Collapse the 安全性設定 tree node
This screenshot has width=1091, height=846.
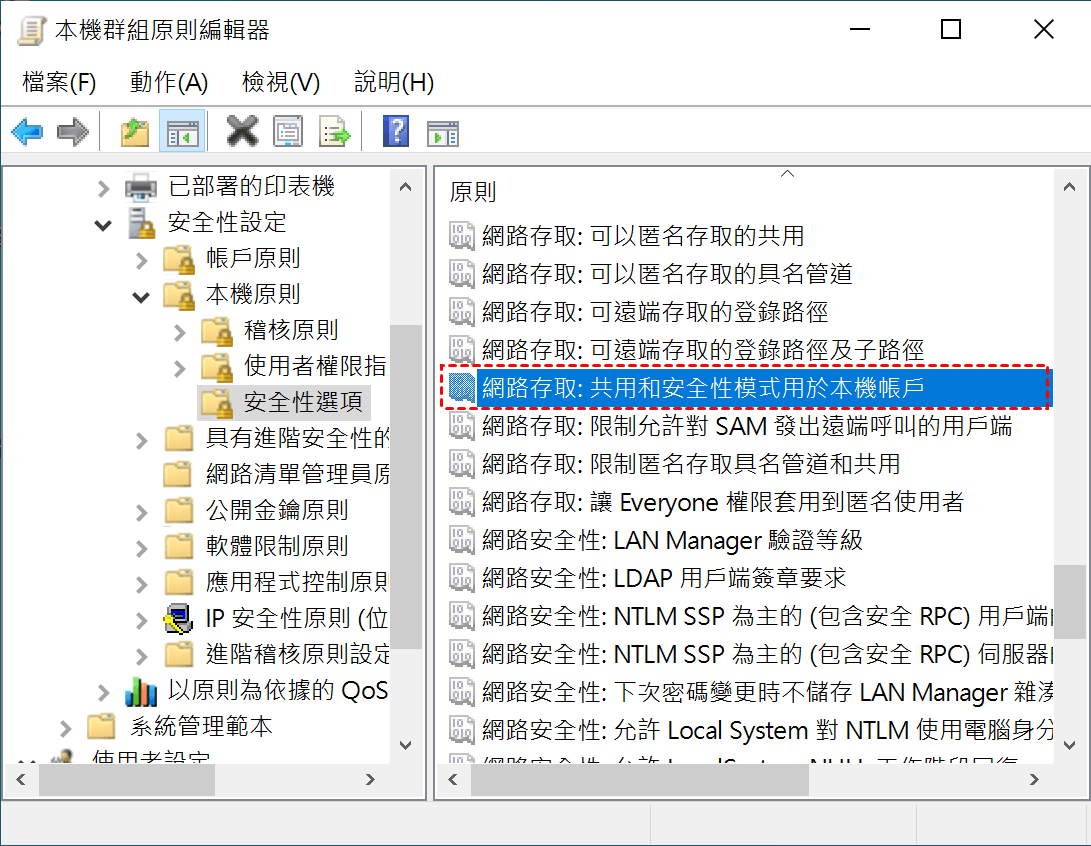(103, 225)
